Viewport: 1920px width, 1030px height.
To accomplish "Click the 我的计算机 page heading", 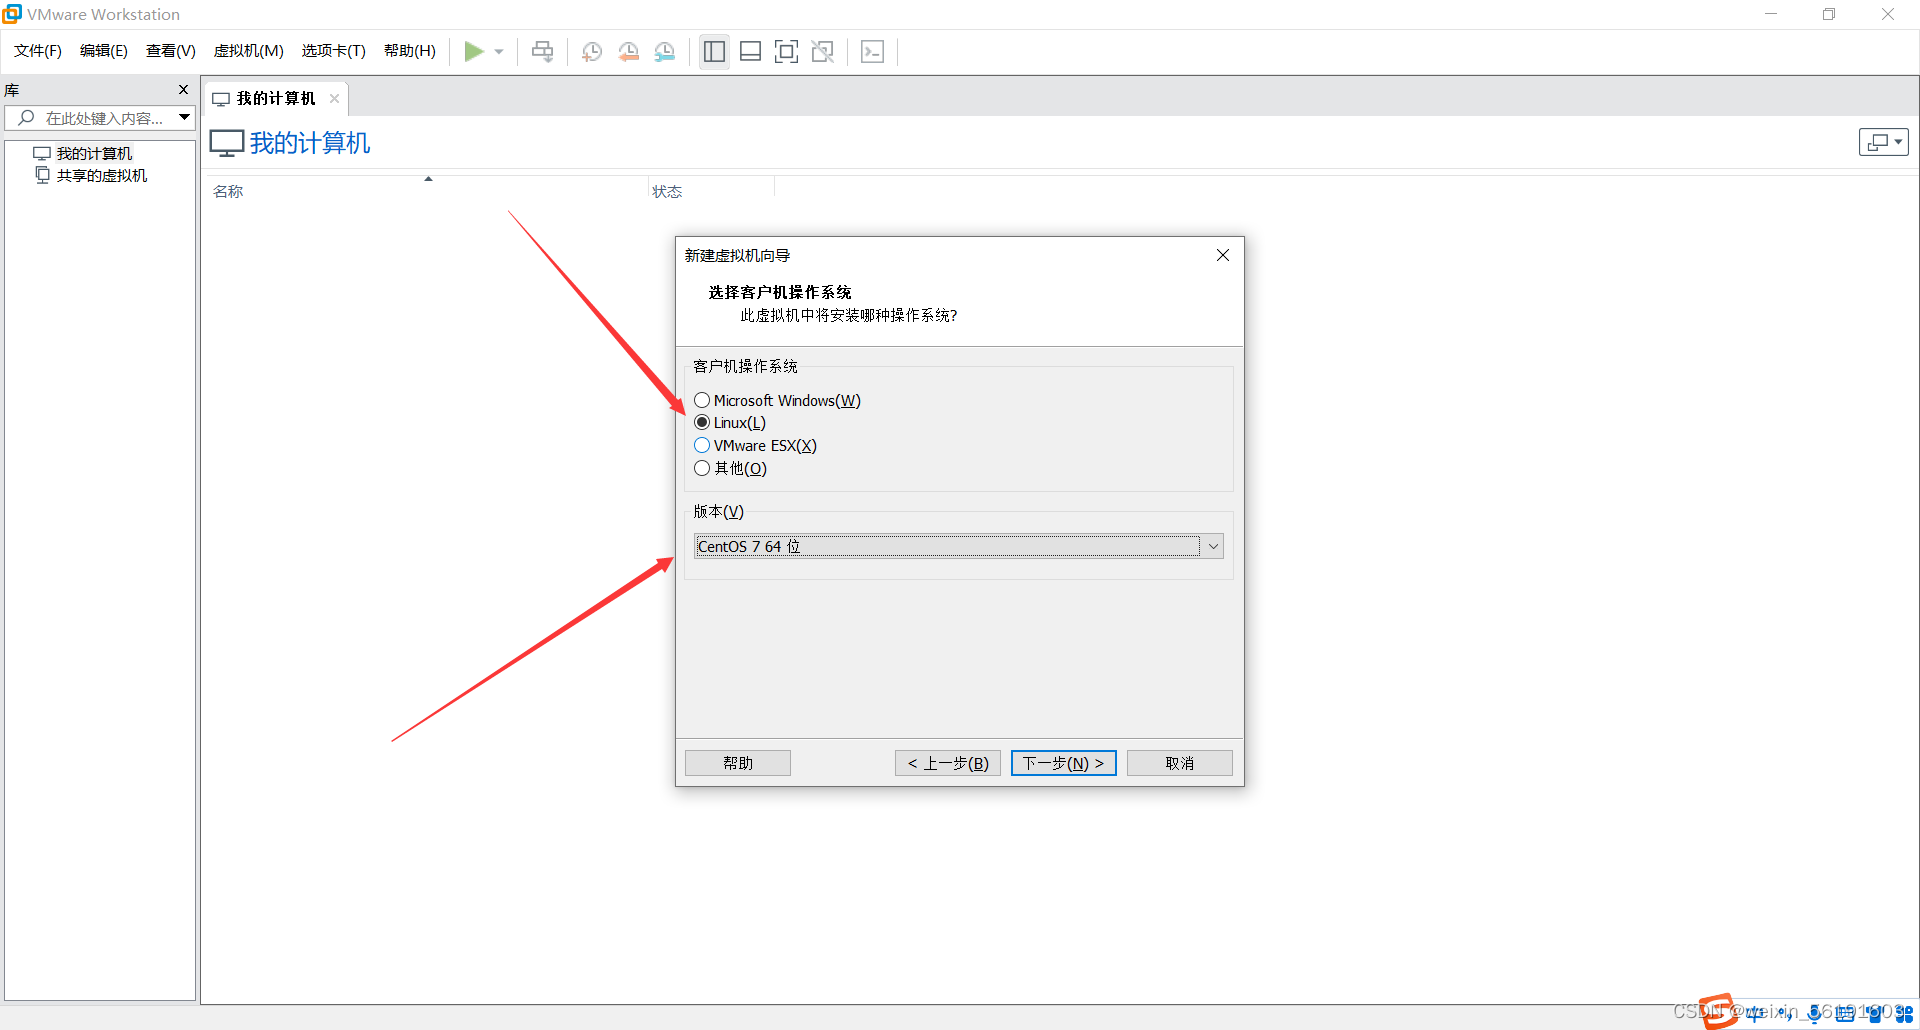I will (310, 143).
